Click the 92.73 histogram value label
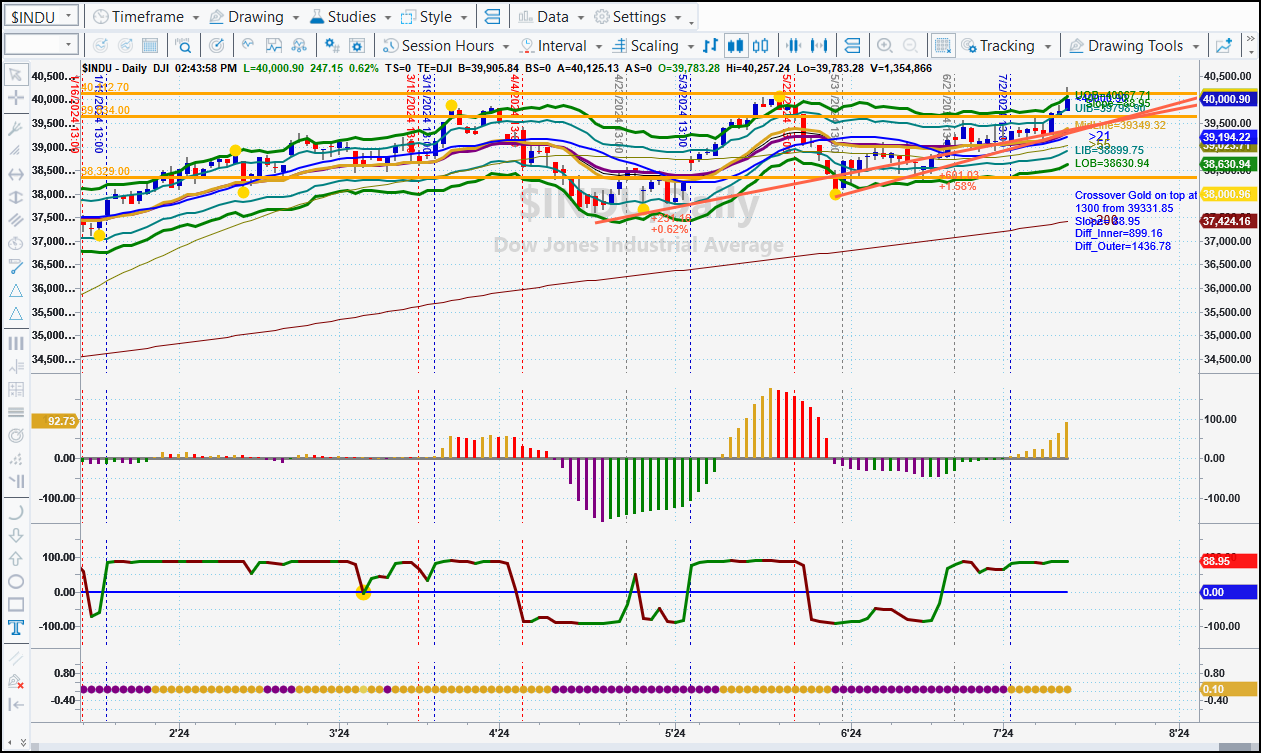 coord(54,422)
